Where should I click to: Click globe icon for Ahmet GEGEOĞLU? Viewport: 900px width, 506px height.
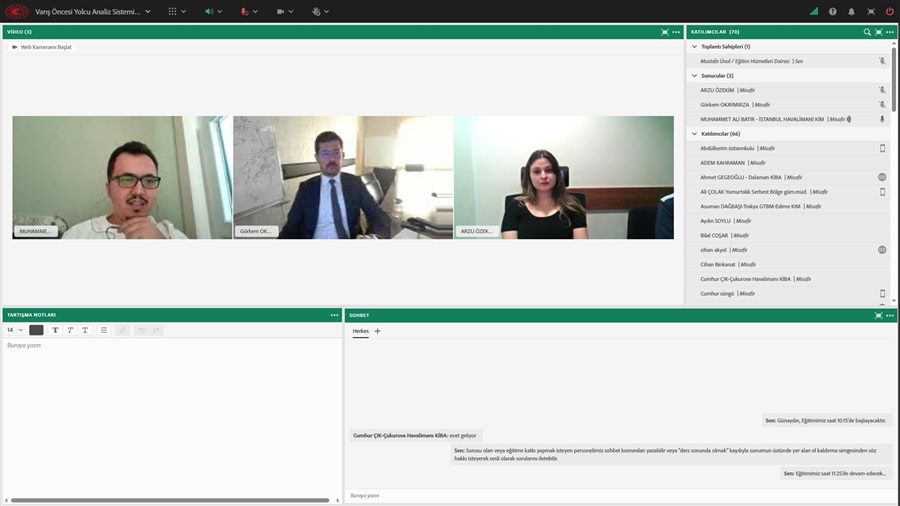[x=882, y=177]
